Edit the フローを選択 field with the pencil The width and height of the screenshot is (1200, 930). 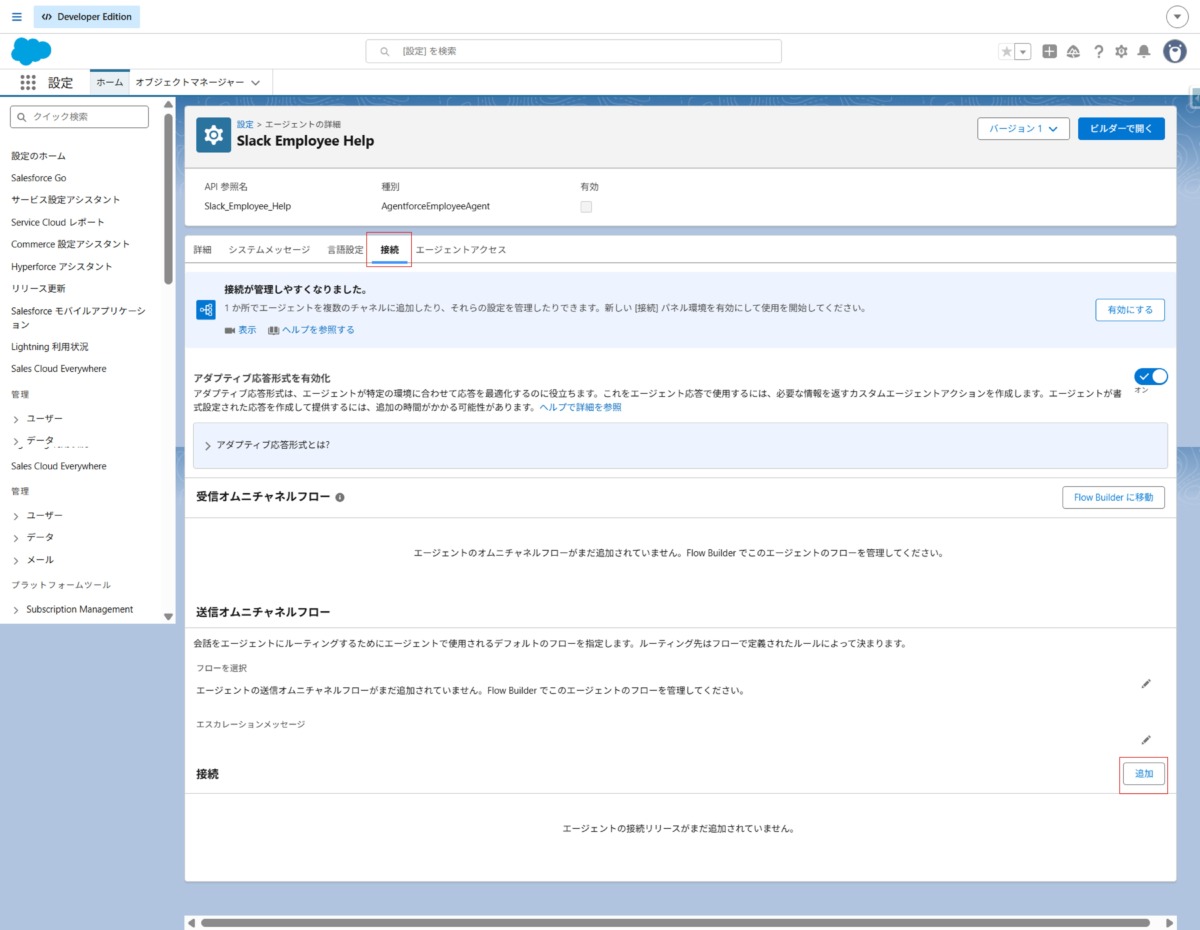1146,684
